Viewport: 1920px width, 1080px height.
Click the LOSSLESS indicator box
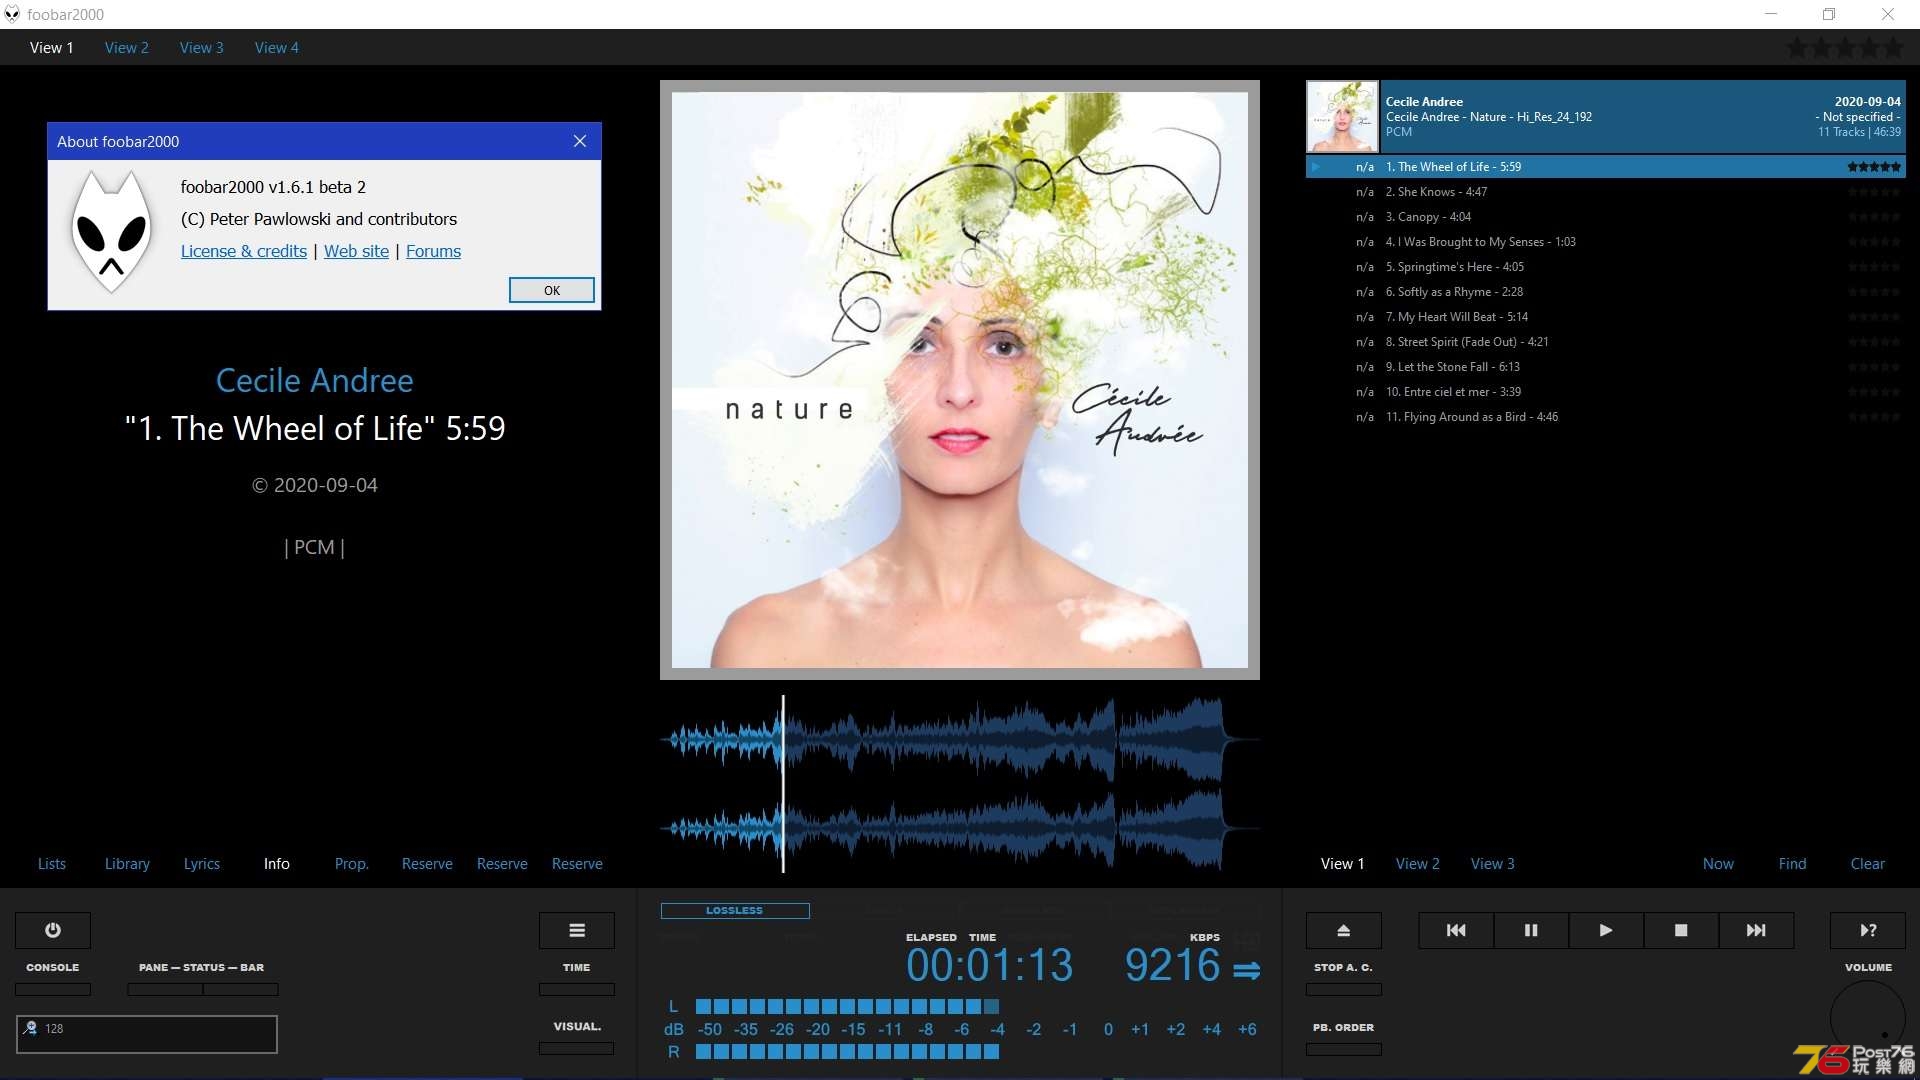pos(735,911)
